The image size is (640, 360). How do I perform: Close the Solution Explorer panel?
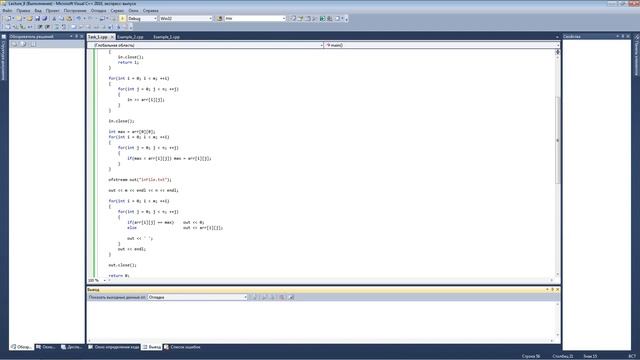tap(82, 36)
